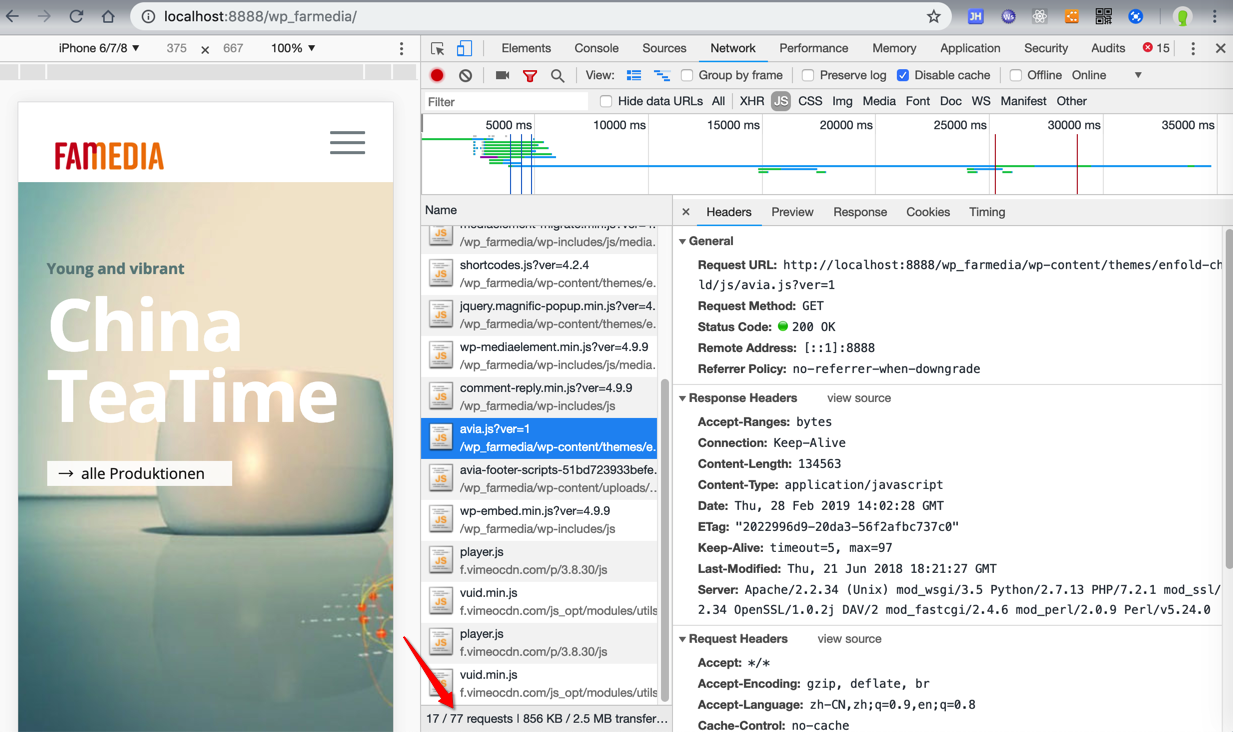Show overview waterfall view icon
Screen dimensions: 1233x733
(x=661, y=76)
